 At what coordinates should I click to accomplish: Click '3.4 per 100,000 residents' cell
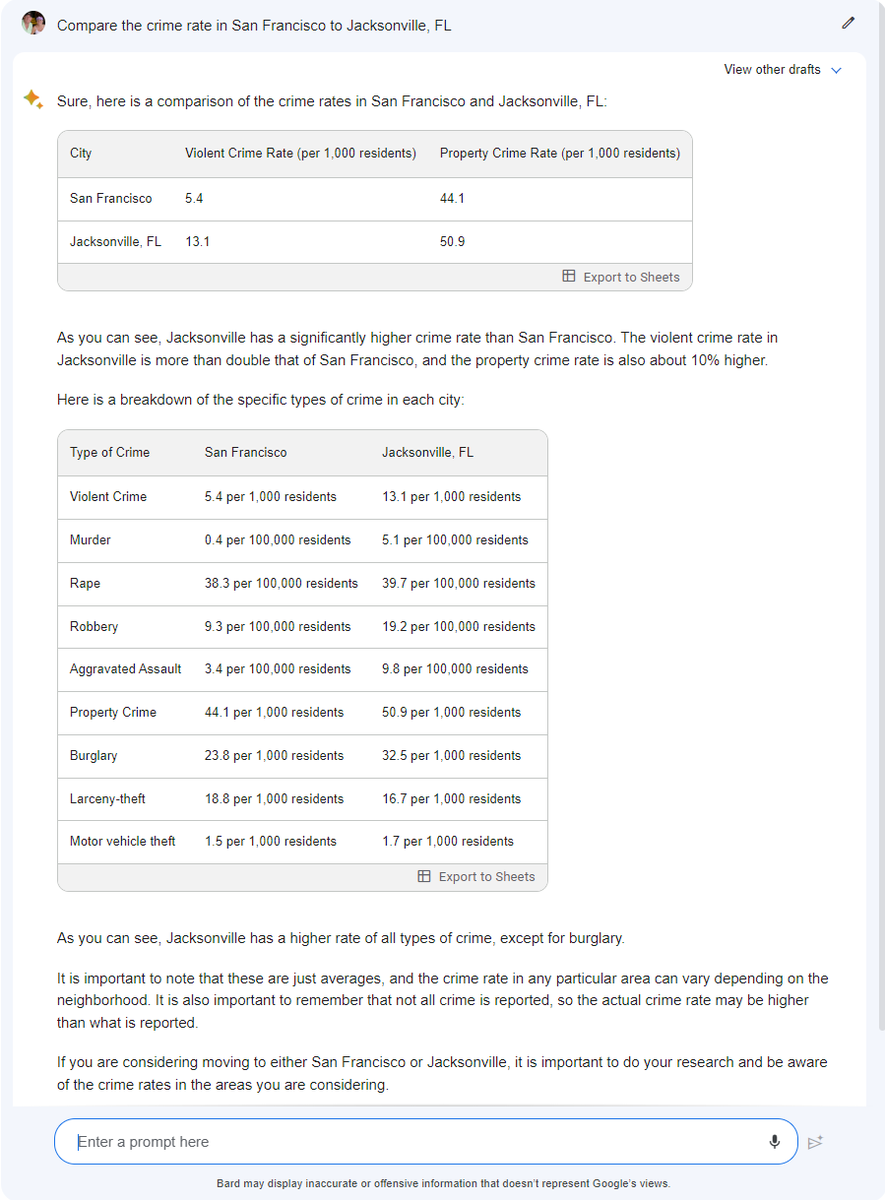tap(278, 669)
